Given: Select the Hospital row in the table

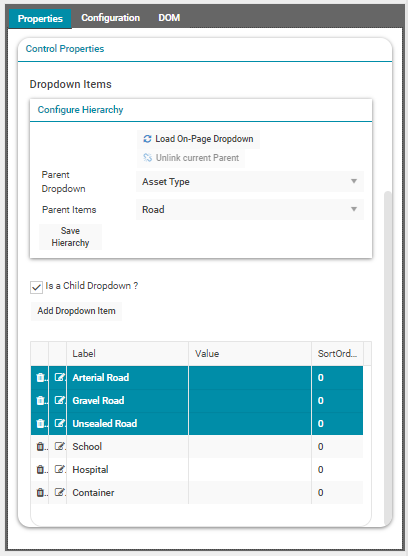Looking at the screenshot, I should [x=197, y=469].
